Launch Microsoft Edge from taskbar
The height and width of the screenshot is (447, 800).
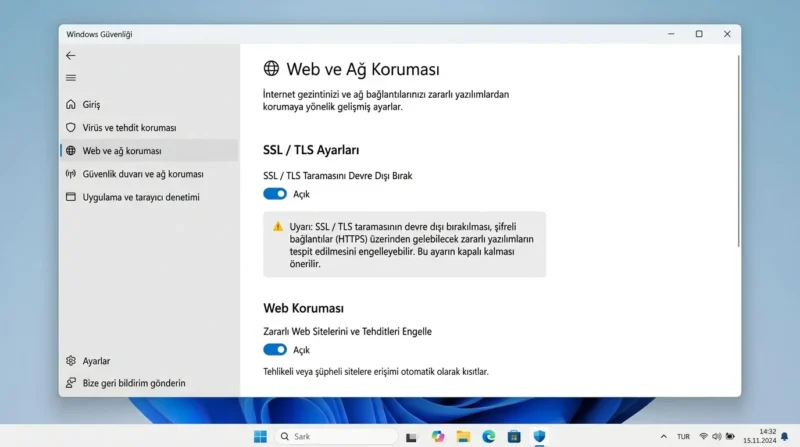coord(489,436)
